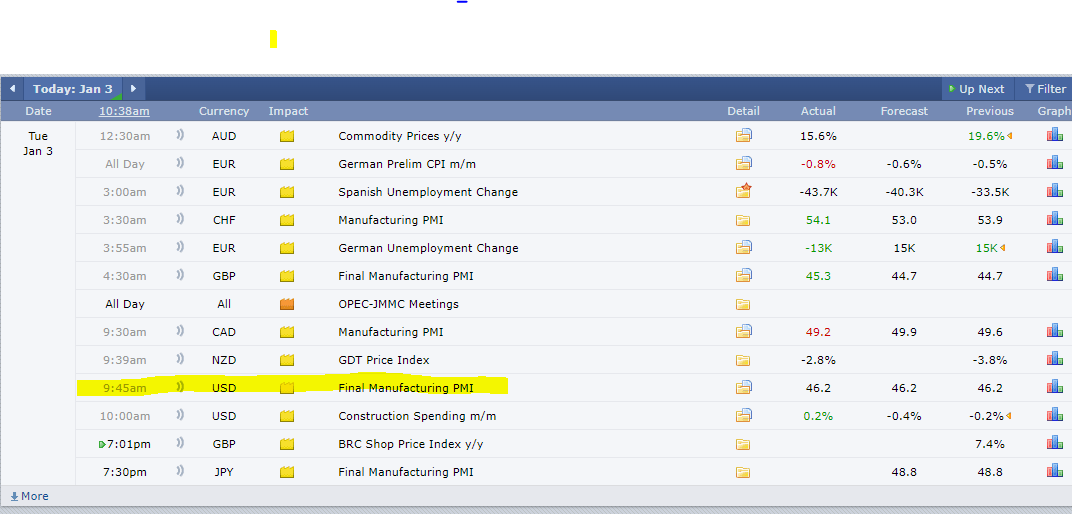Open detail folder for CAD Manufacturing PMI

743,332
